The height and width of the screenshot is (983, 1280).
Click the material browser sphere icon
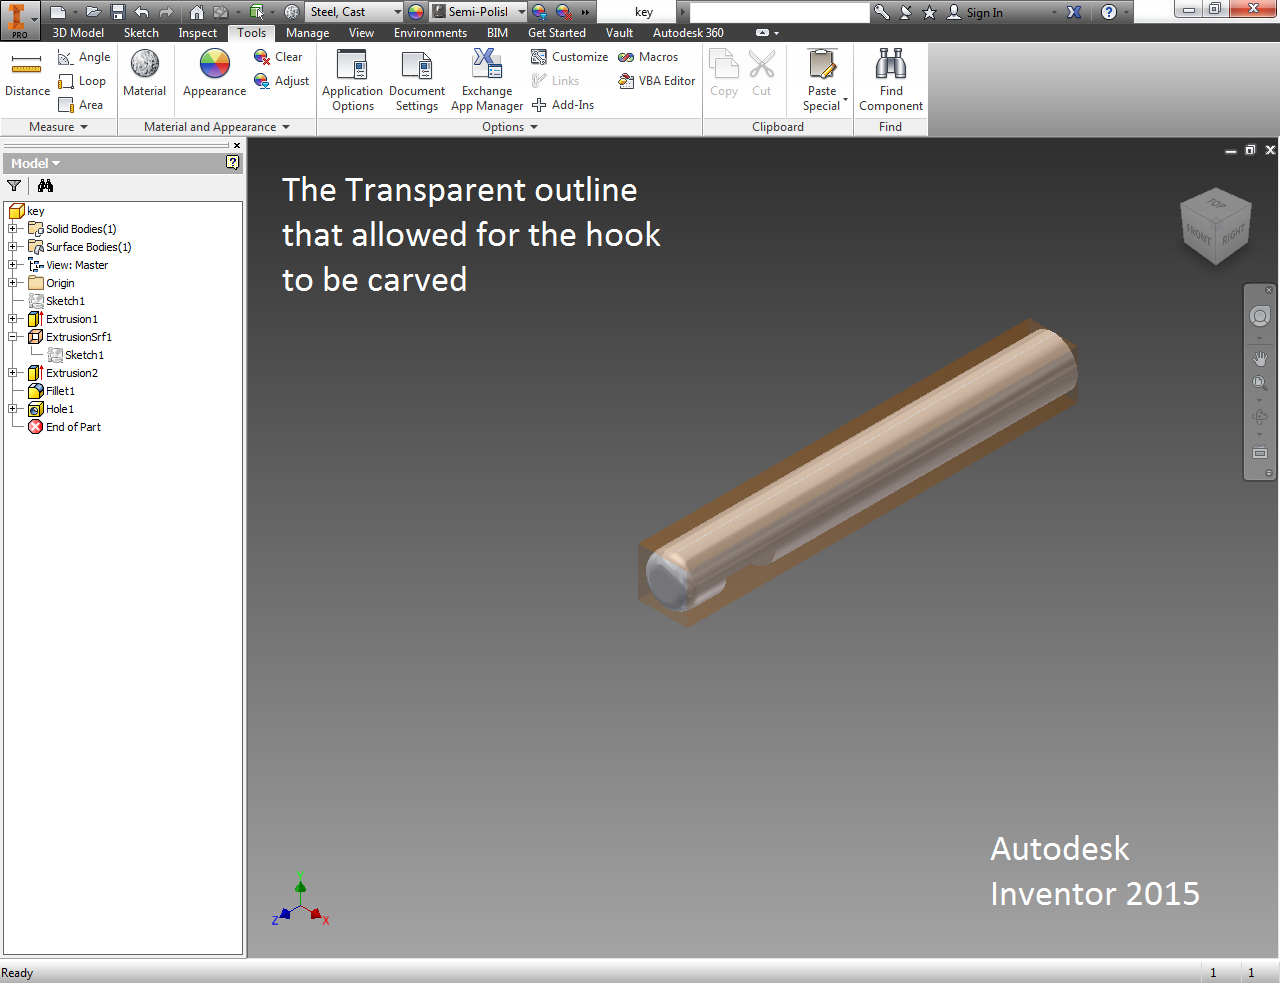point(292,12)
